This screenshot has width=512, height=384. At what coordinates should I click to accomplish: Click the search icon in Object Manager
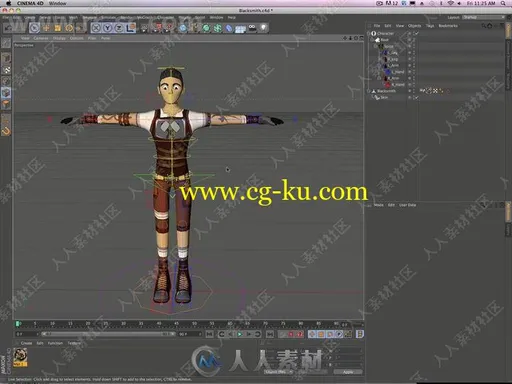(484, 26)
